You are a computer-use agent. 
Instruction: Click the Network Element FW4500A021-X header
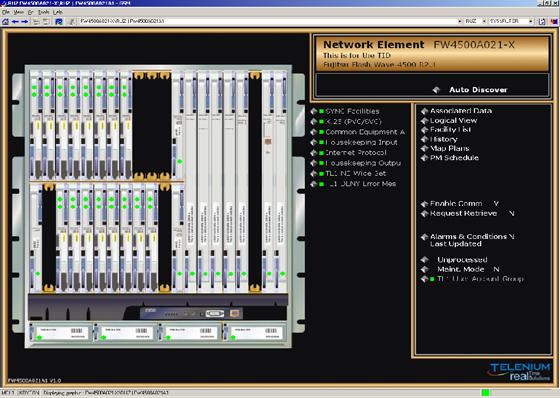click(x=419, y=45)
